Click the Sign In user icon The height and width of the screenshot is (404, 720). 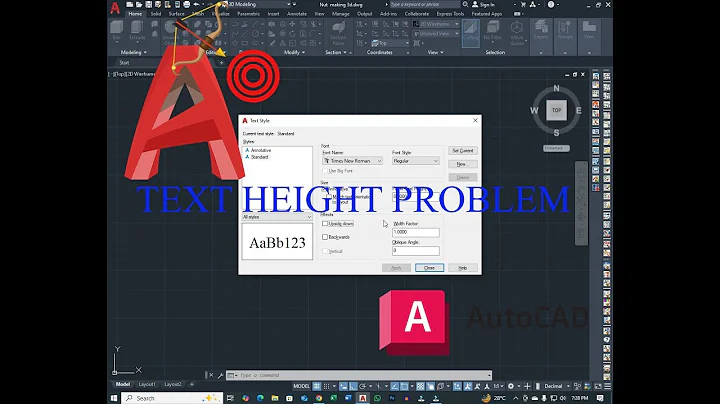point(475,4)
